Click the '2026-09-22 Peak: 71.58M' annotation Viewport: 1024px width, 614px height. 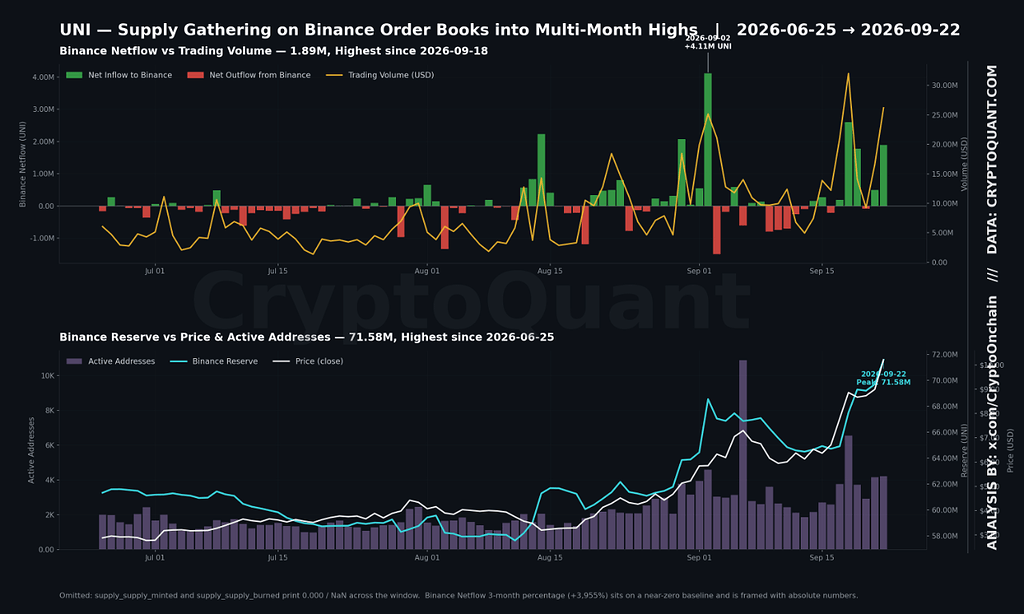[883, 378]
